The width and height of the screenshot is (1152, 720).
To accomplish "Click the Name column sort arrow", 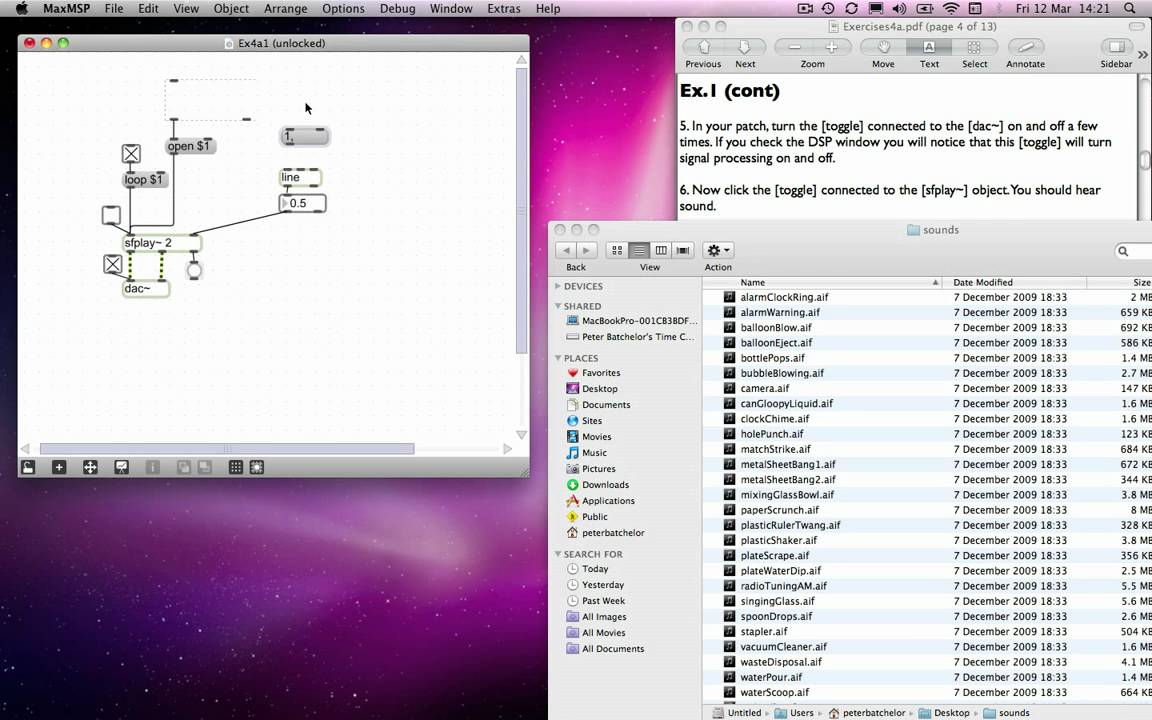I will [935, 282].
